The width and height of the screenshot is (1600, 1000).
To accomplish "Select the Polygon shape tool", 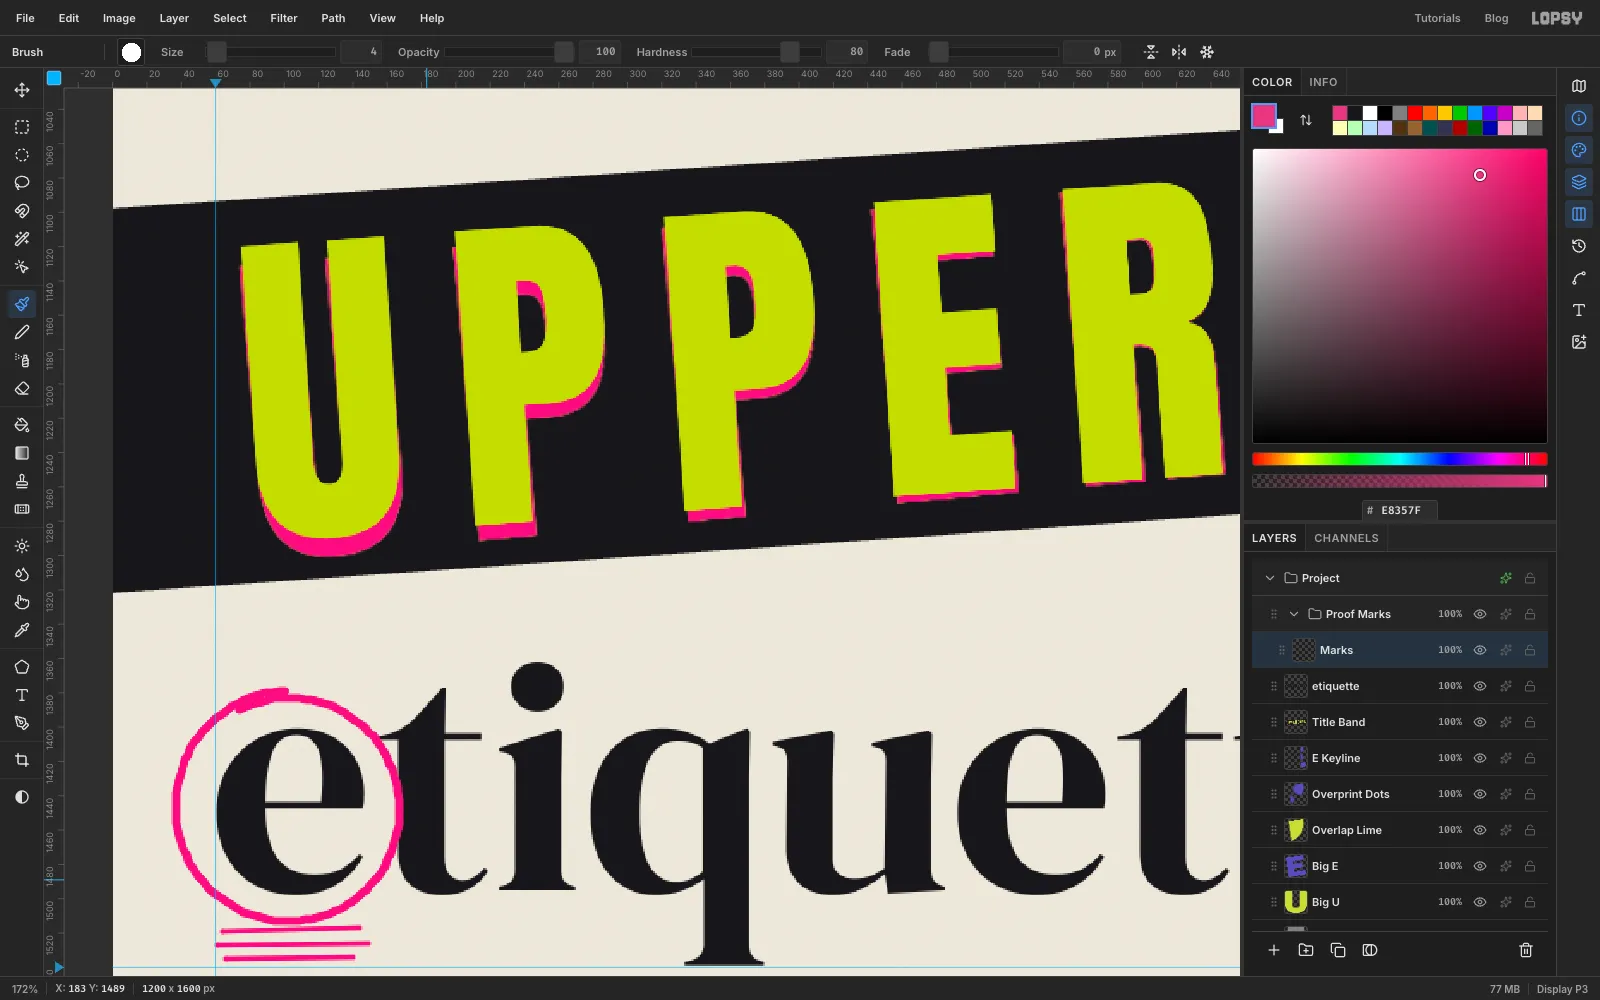I will [21, 667].
